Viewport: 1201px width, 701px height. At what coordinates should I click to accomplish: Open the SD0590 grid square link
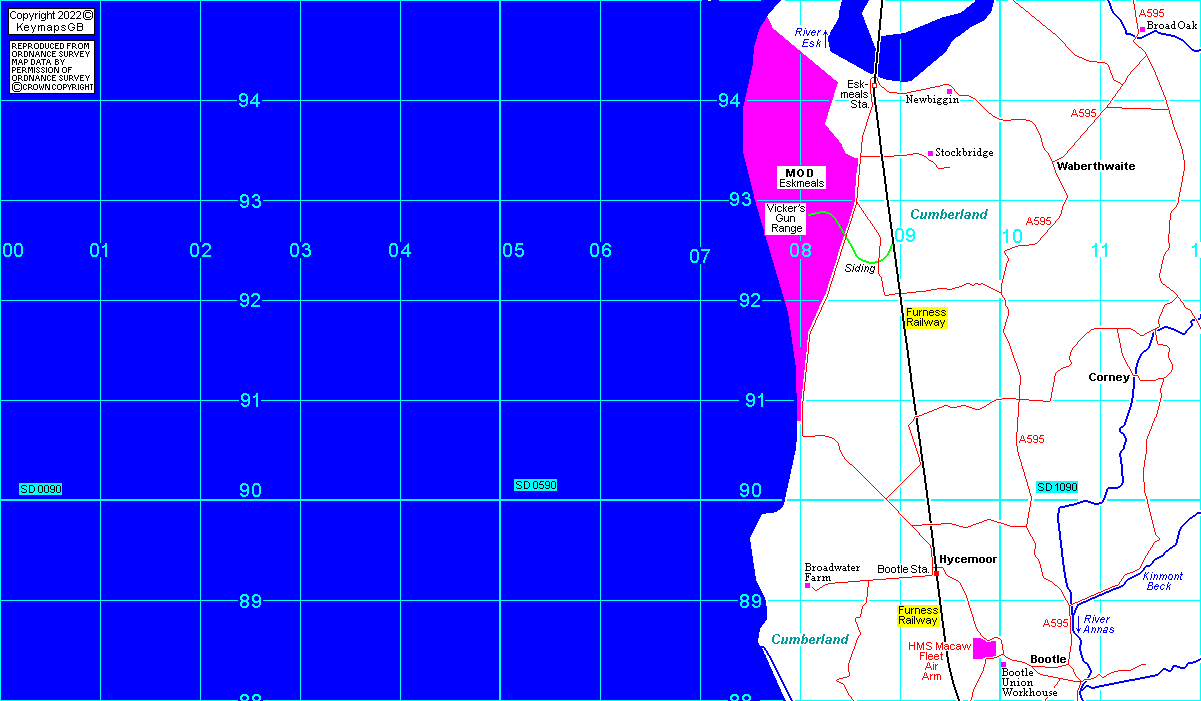(x=536, y=485)
